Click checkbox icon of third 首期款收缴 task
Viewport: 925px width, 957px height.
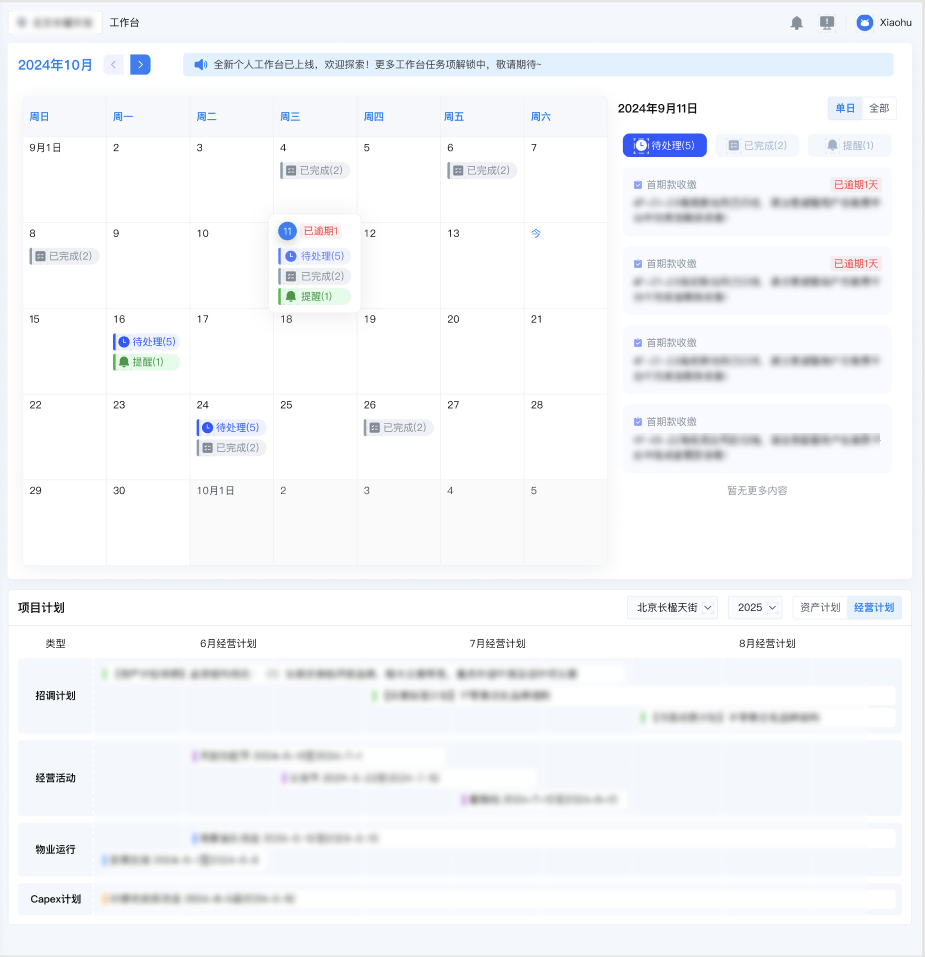(638, 343)
